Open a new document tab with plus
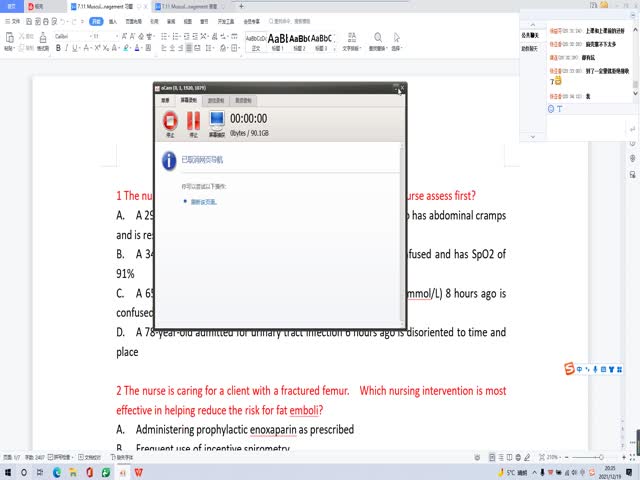Screen dimensions: 640x480 pos(240,6)
